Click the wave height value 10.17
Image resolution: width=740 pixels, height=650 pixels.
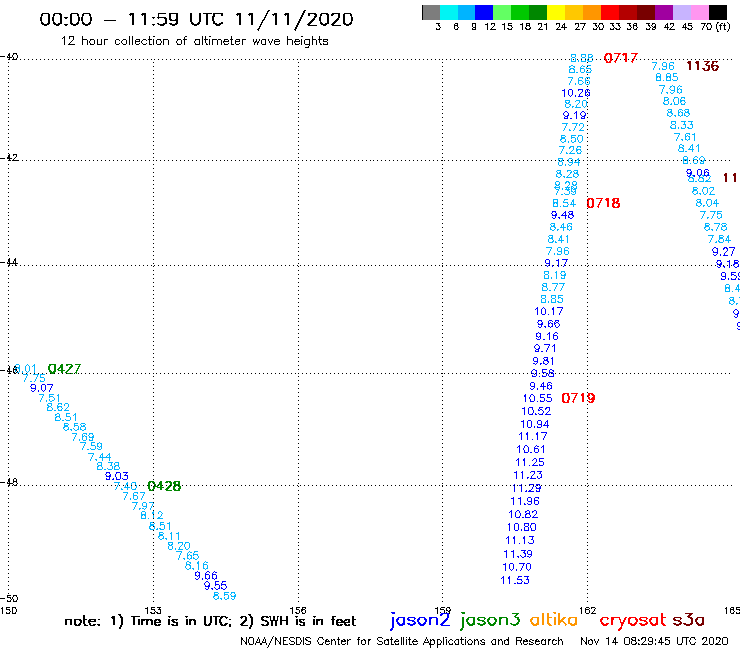click(548, 312)
